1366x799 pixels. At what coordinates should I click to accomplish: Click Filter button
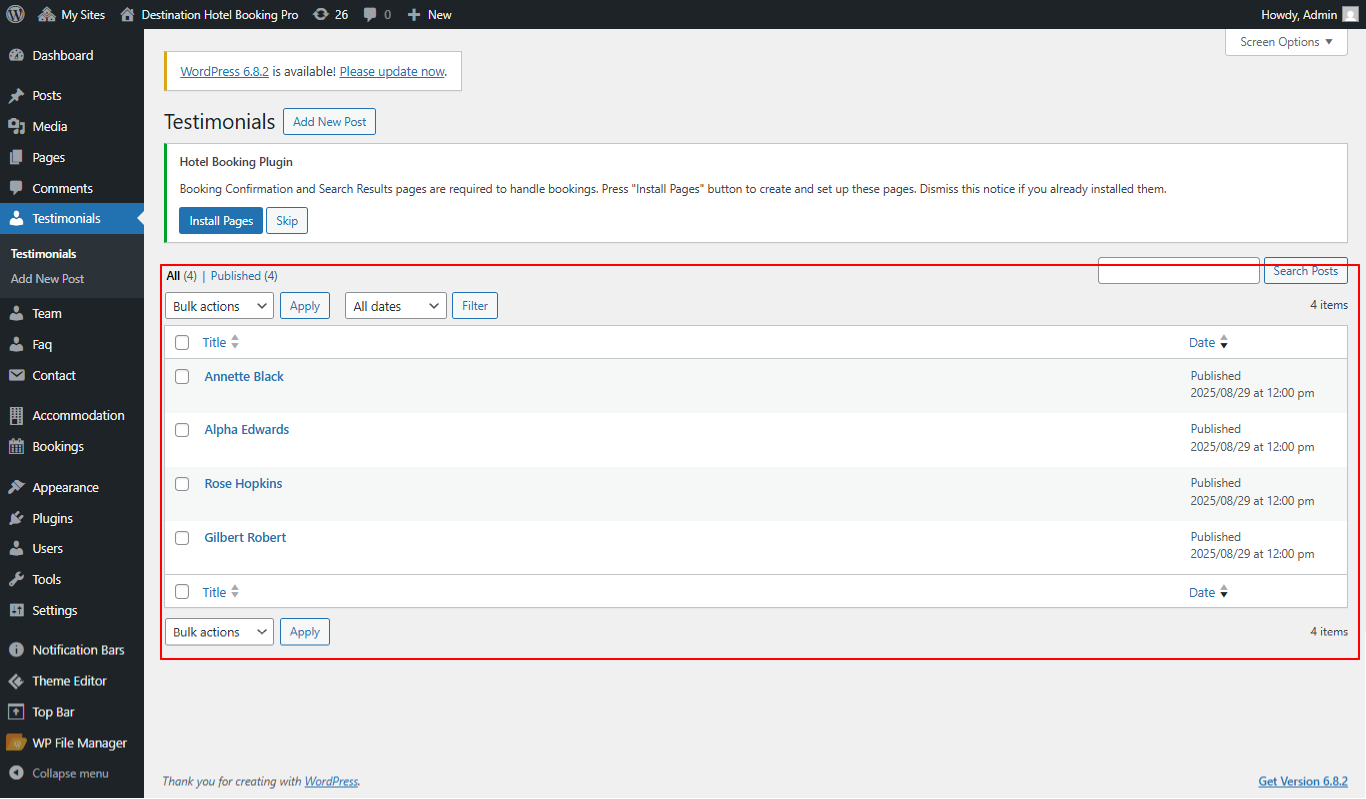click(475, 306)
